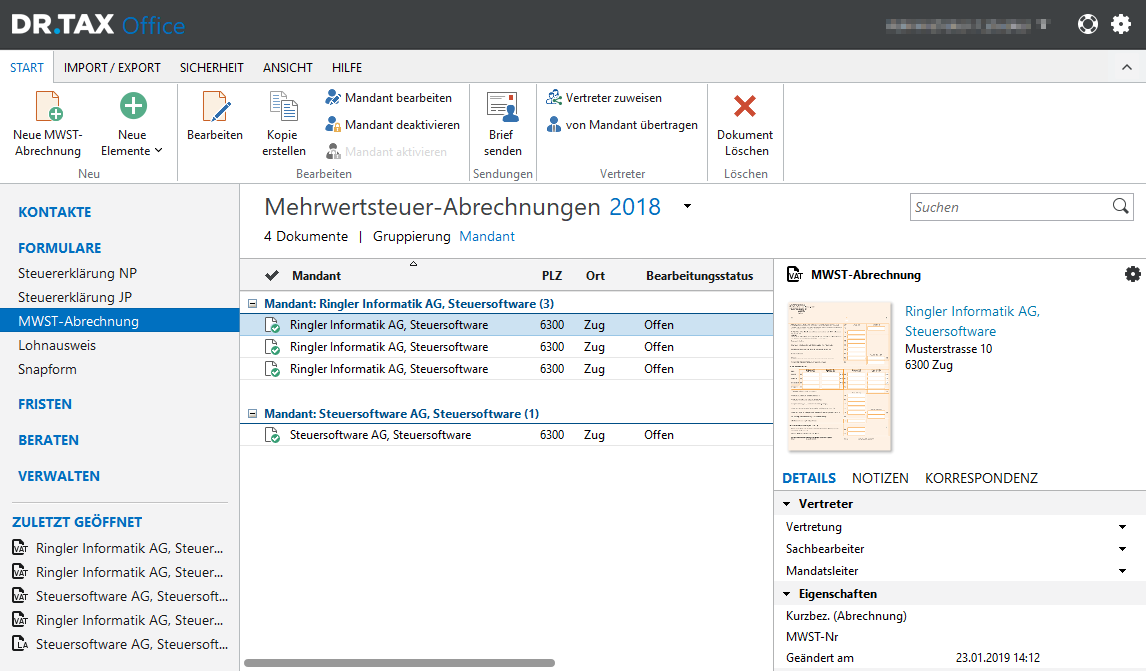Collapse the Eigenschaften section

(787, 594)
